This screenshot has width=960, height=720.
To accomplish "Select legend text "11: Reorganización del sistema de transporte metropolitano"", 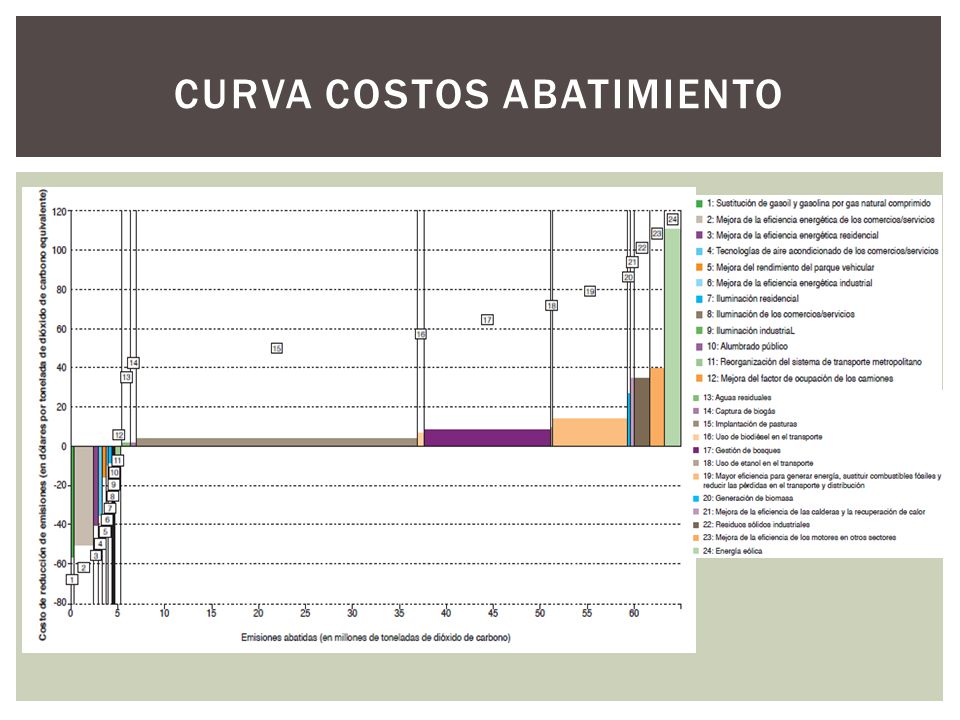I will pyautogui.click(x=814, y=362).
